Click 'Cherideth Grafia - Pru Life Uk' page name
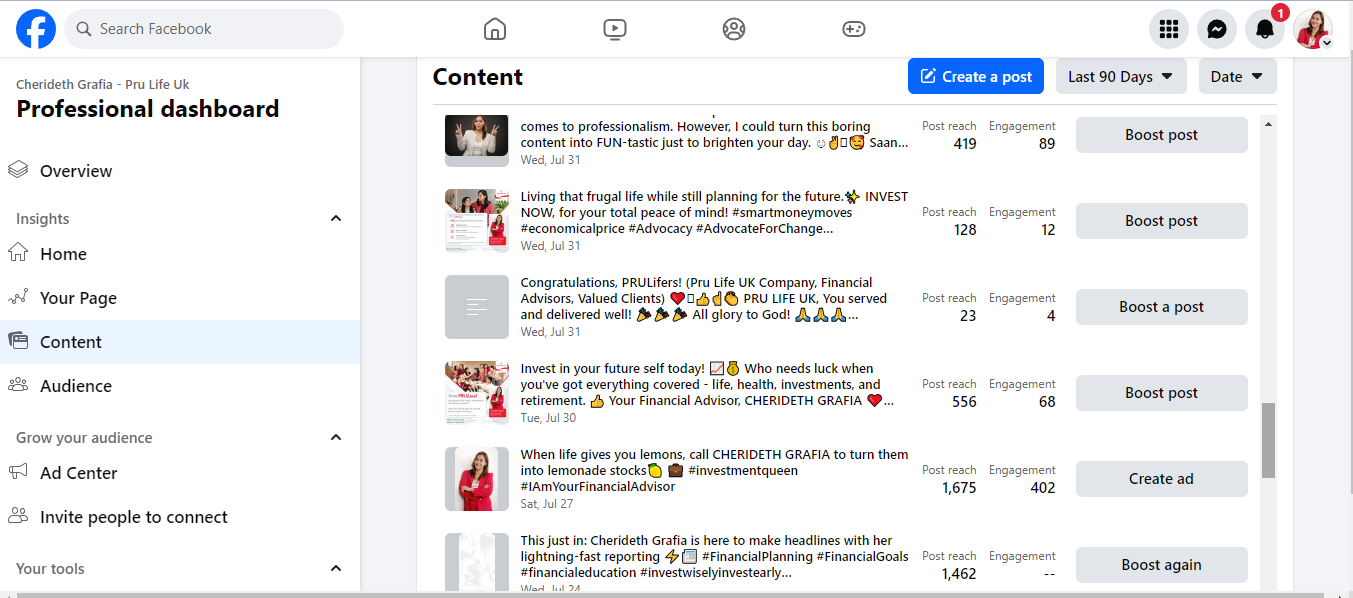The height and width of the screenshot is (598, 1353). [x=103, y=85]
